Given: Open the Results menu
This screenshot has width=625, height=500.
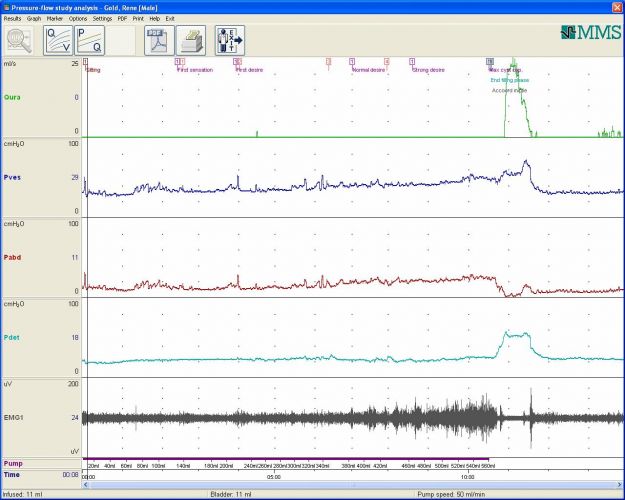Looking at the screenshot, I should tap(13, 18).
